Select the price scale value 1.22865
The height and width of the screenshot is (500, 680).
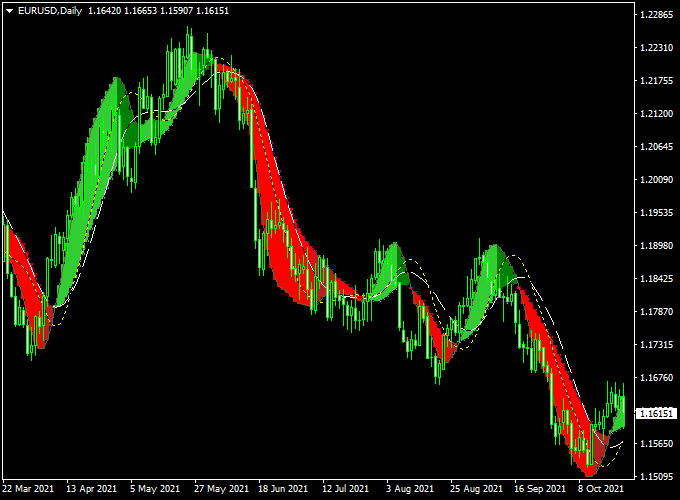click(657, 15)
